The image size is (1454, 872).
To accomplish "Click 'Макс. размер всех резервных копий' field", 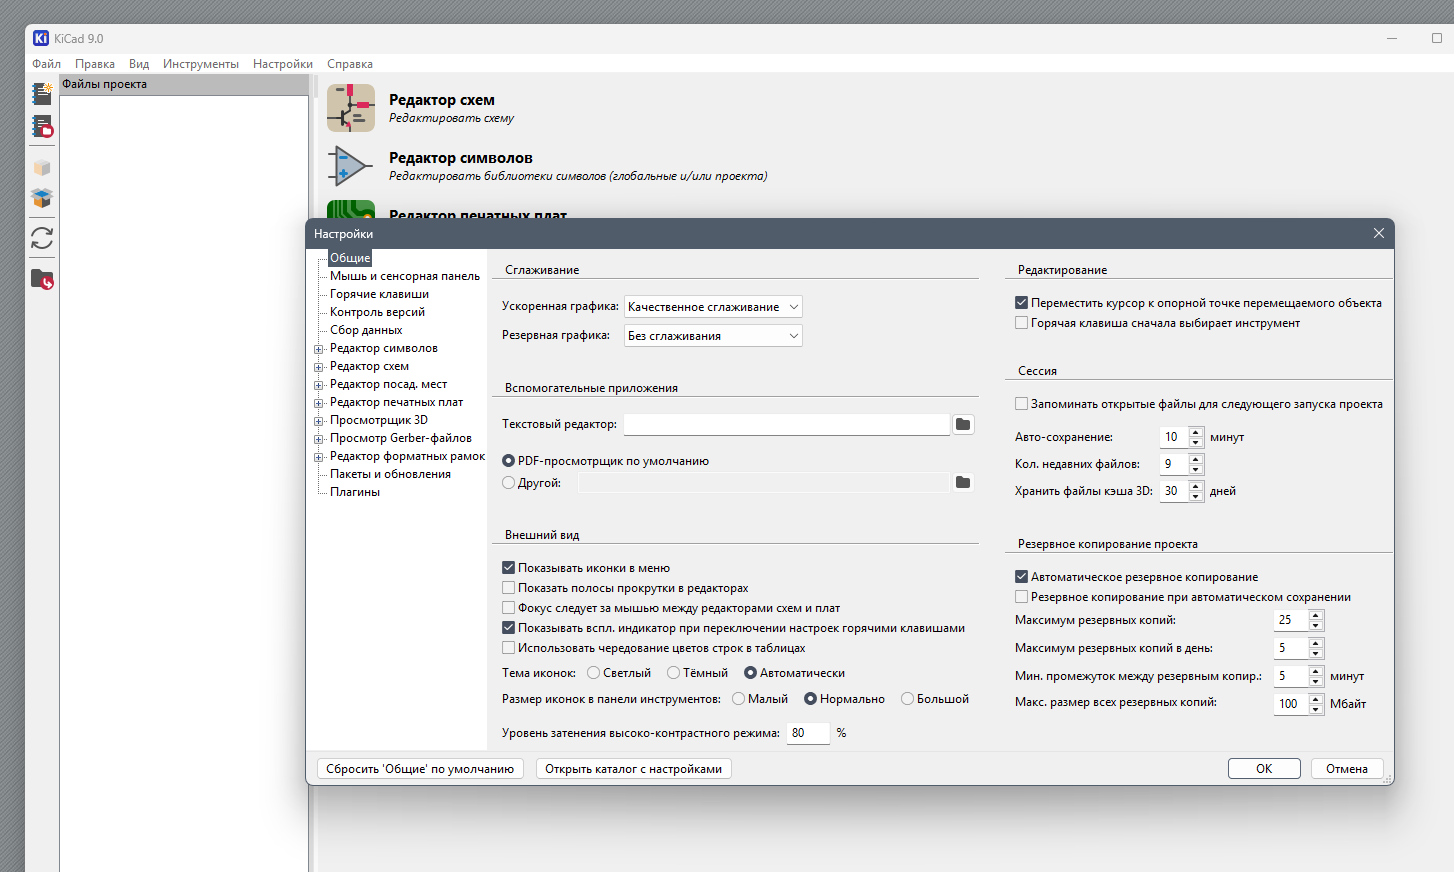I will pos(1291,704).
